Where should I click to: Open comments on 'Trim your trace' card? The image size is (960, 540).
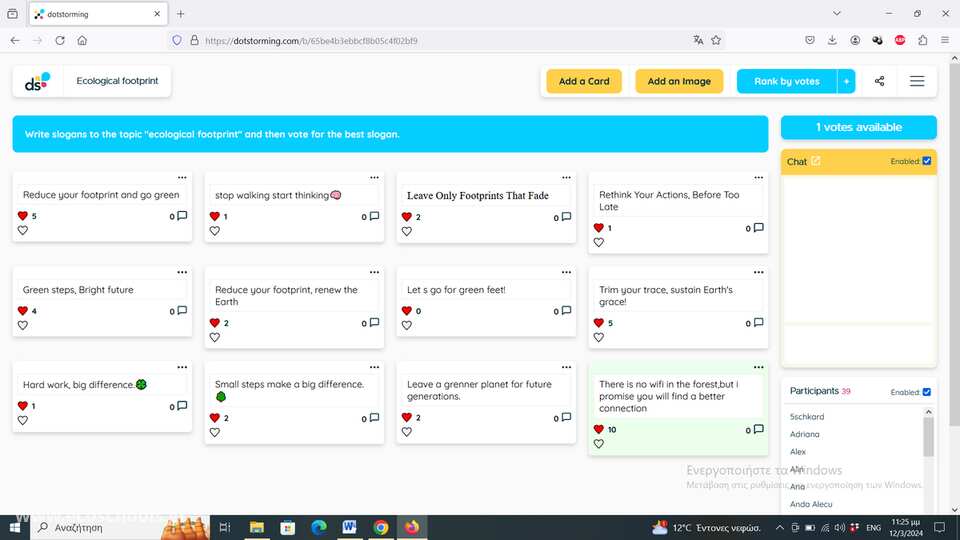pos(759,323)
